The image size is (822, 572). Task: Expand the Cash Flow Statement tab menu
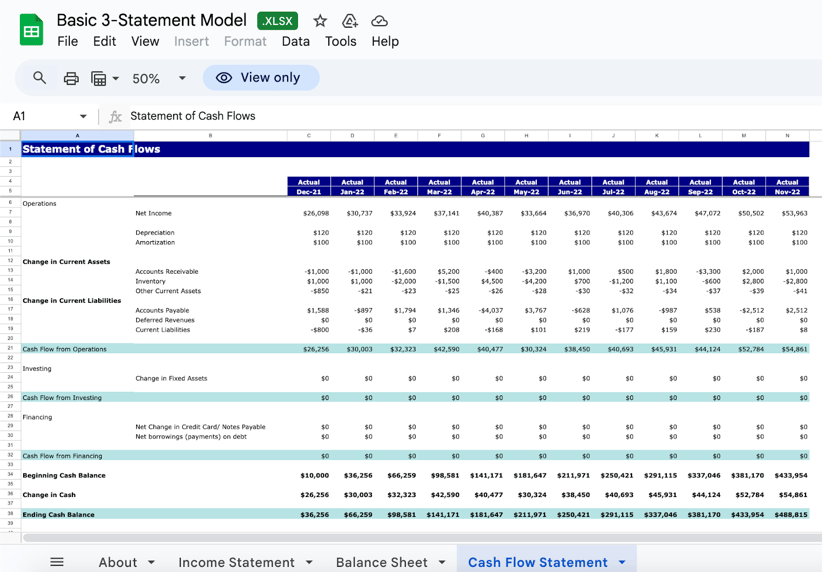(x=622, y=562)
